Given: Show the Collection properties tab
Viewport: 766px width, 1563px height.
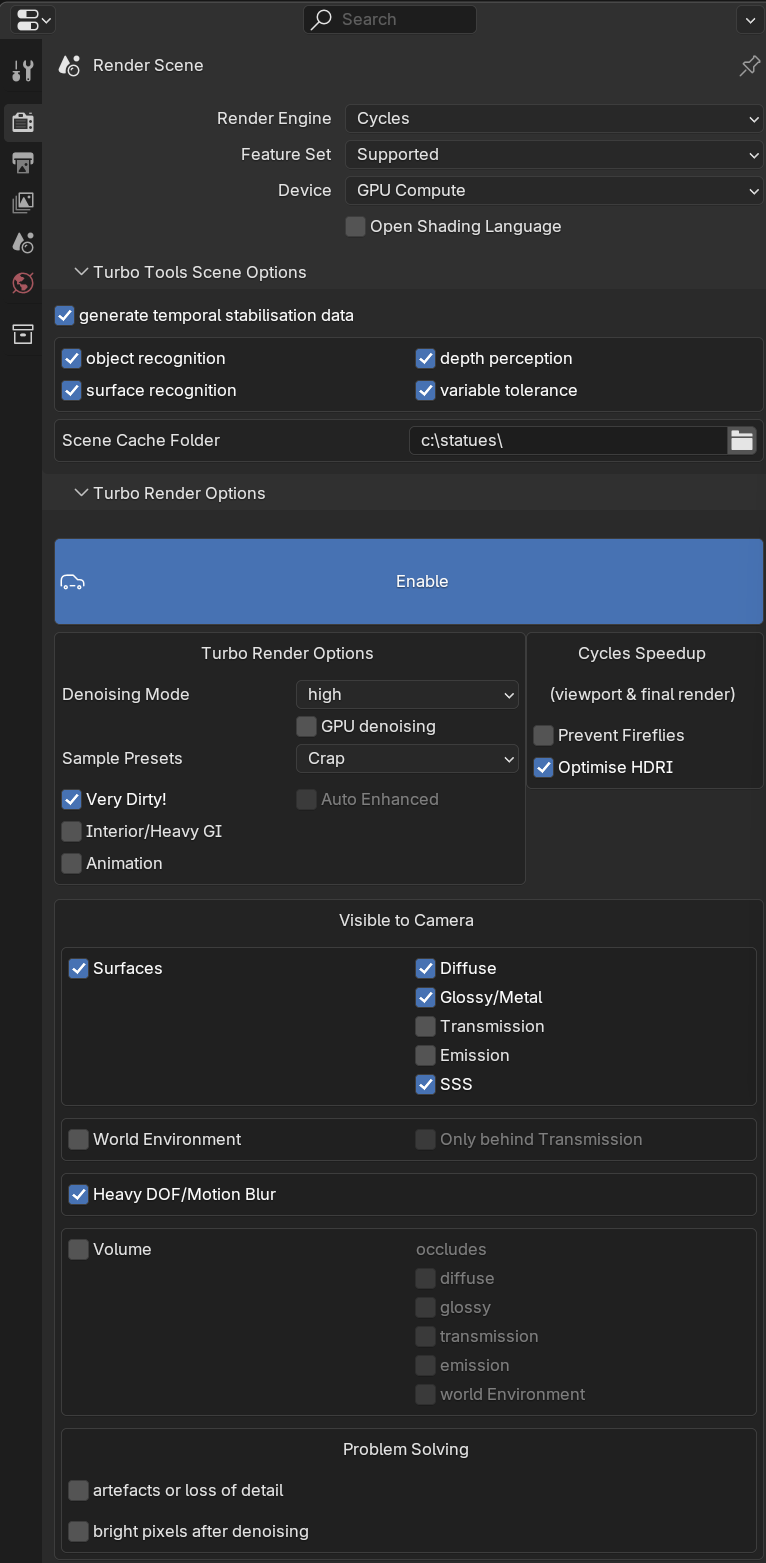Looking at the screenshot, I should 22,334.
